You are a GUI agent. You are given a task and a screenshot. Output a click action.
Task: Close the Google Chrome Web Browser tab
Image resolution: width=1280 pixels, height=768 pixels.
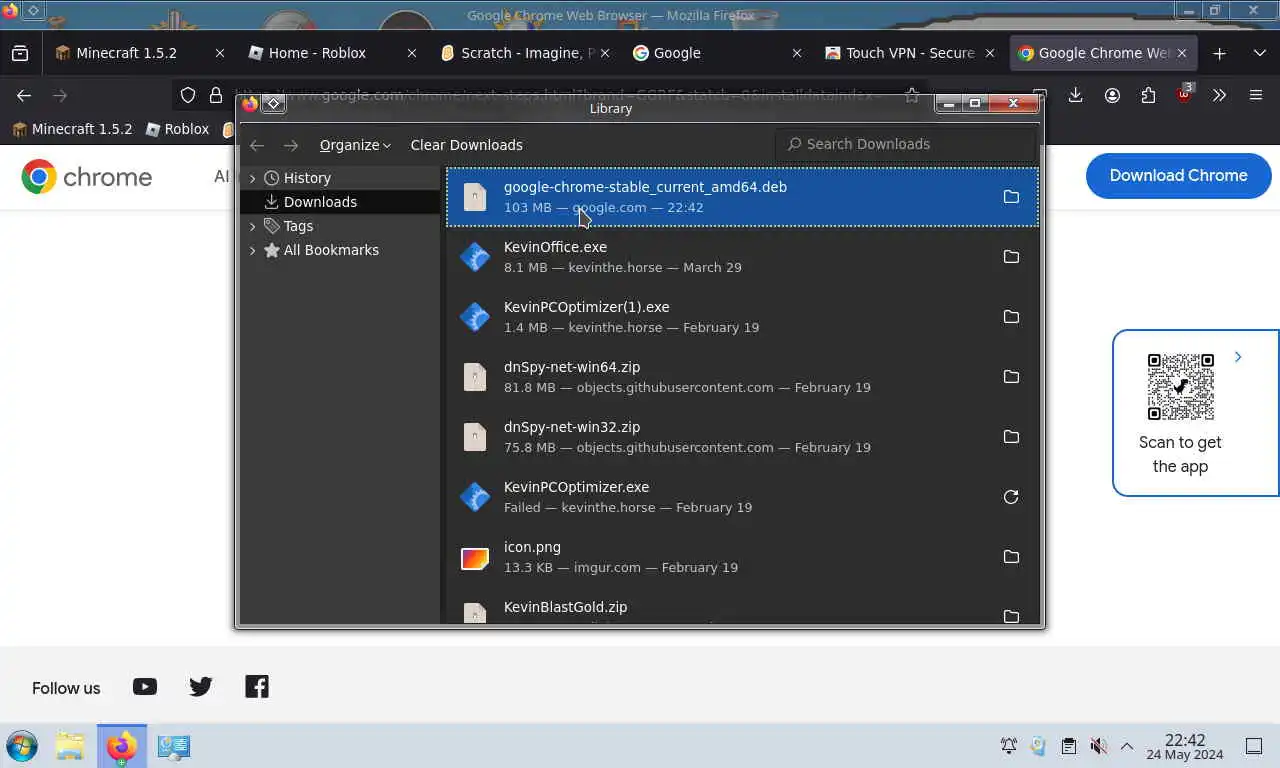(1182, 53)
